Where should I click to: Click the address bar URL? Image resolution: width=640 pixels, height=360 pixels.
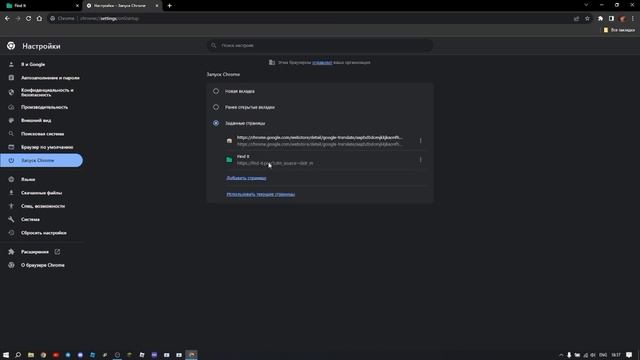[x=109, y=18]
